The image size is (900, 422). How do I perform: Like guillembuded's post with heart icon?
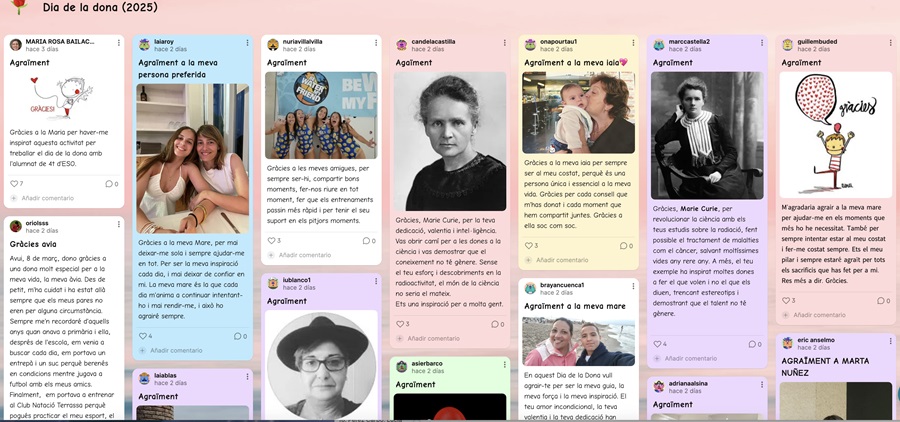[x=786, y=300]
